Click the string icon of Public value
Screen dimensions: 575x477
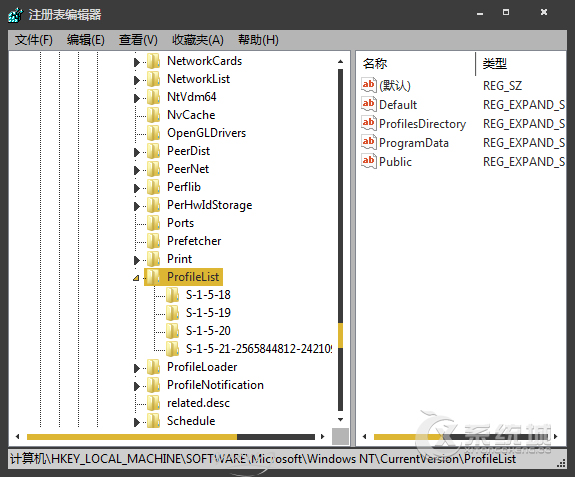[369, 161]
